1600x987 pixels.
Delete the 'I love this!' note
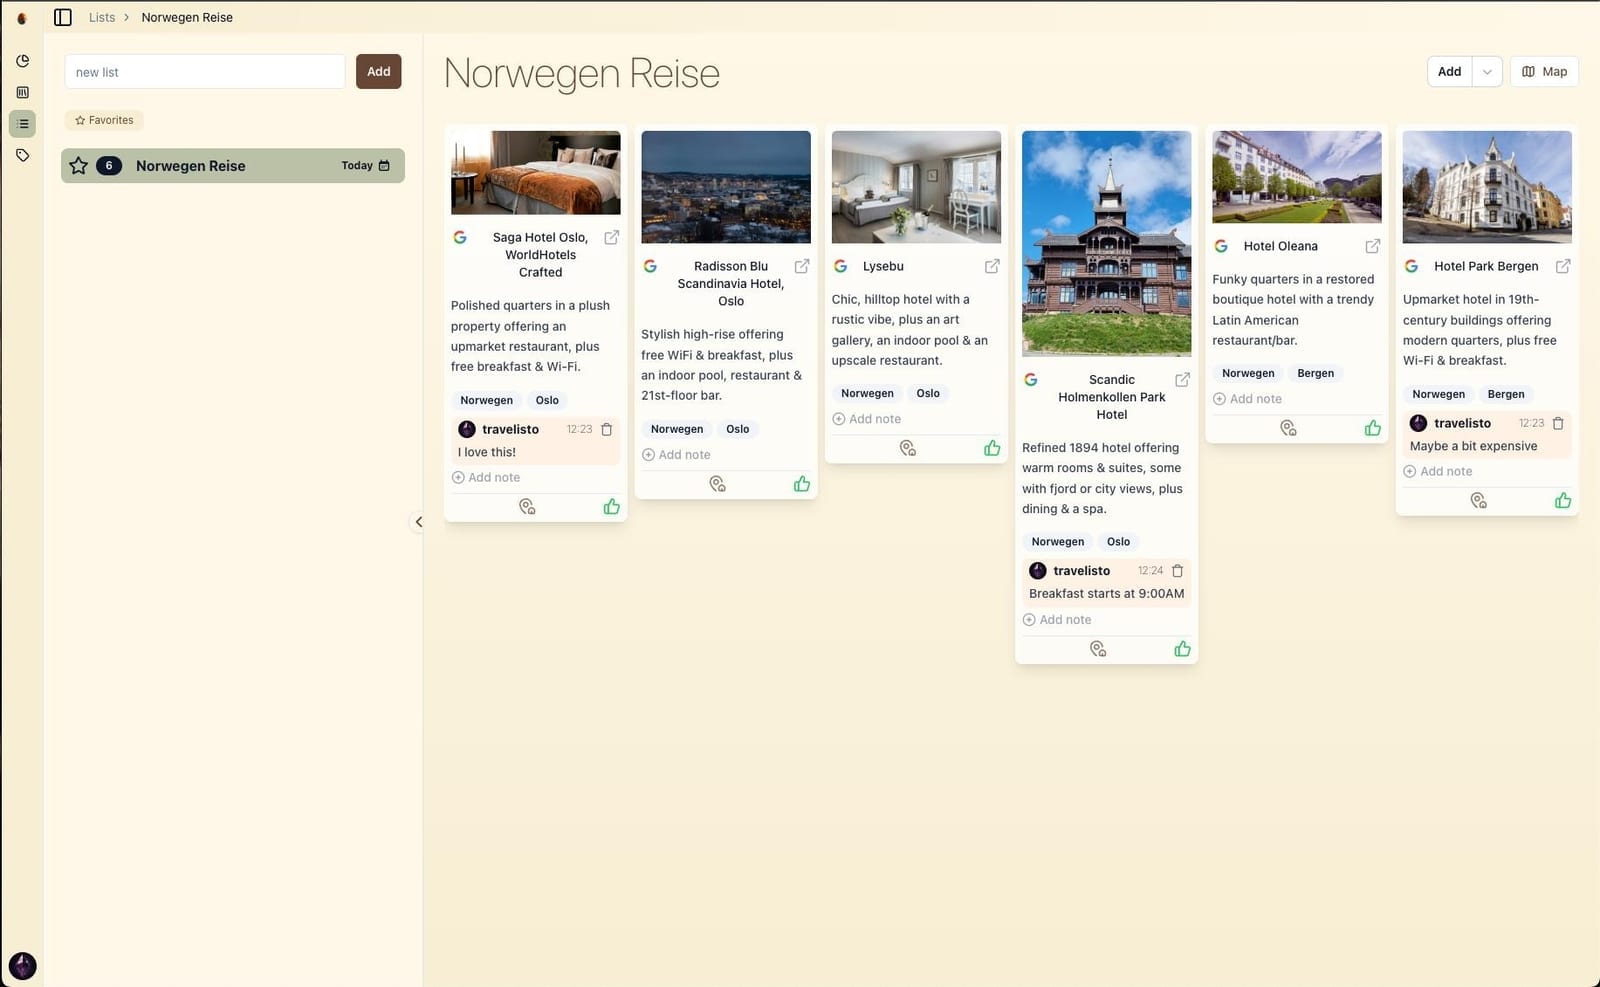(606, 429)
